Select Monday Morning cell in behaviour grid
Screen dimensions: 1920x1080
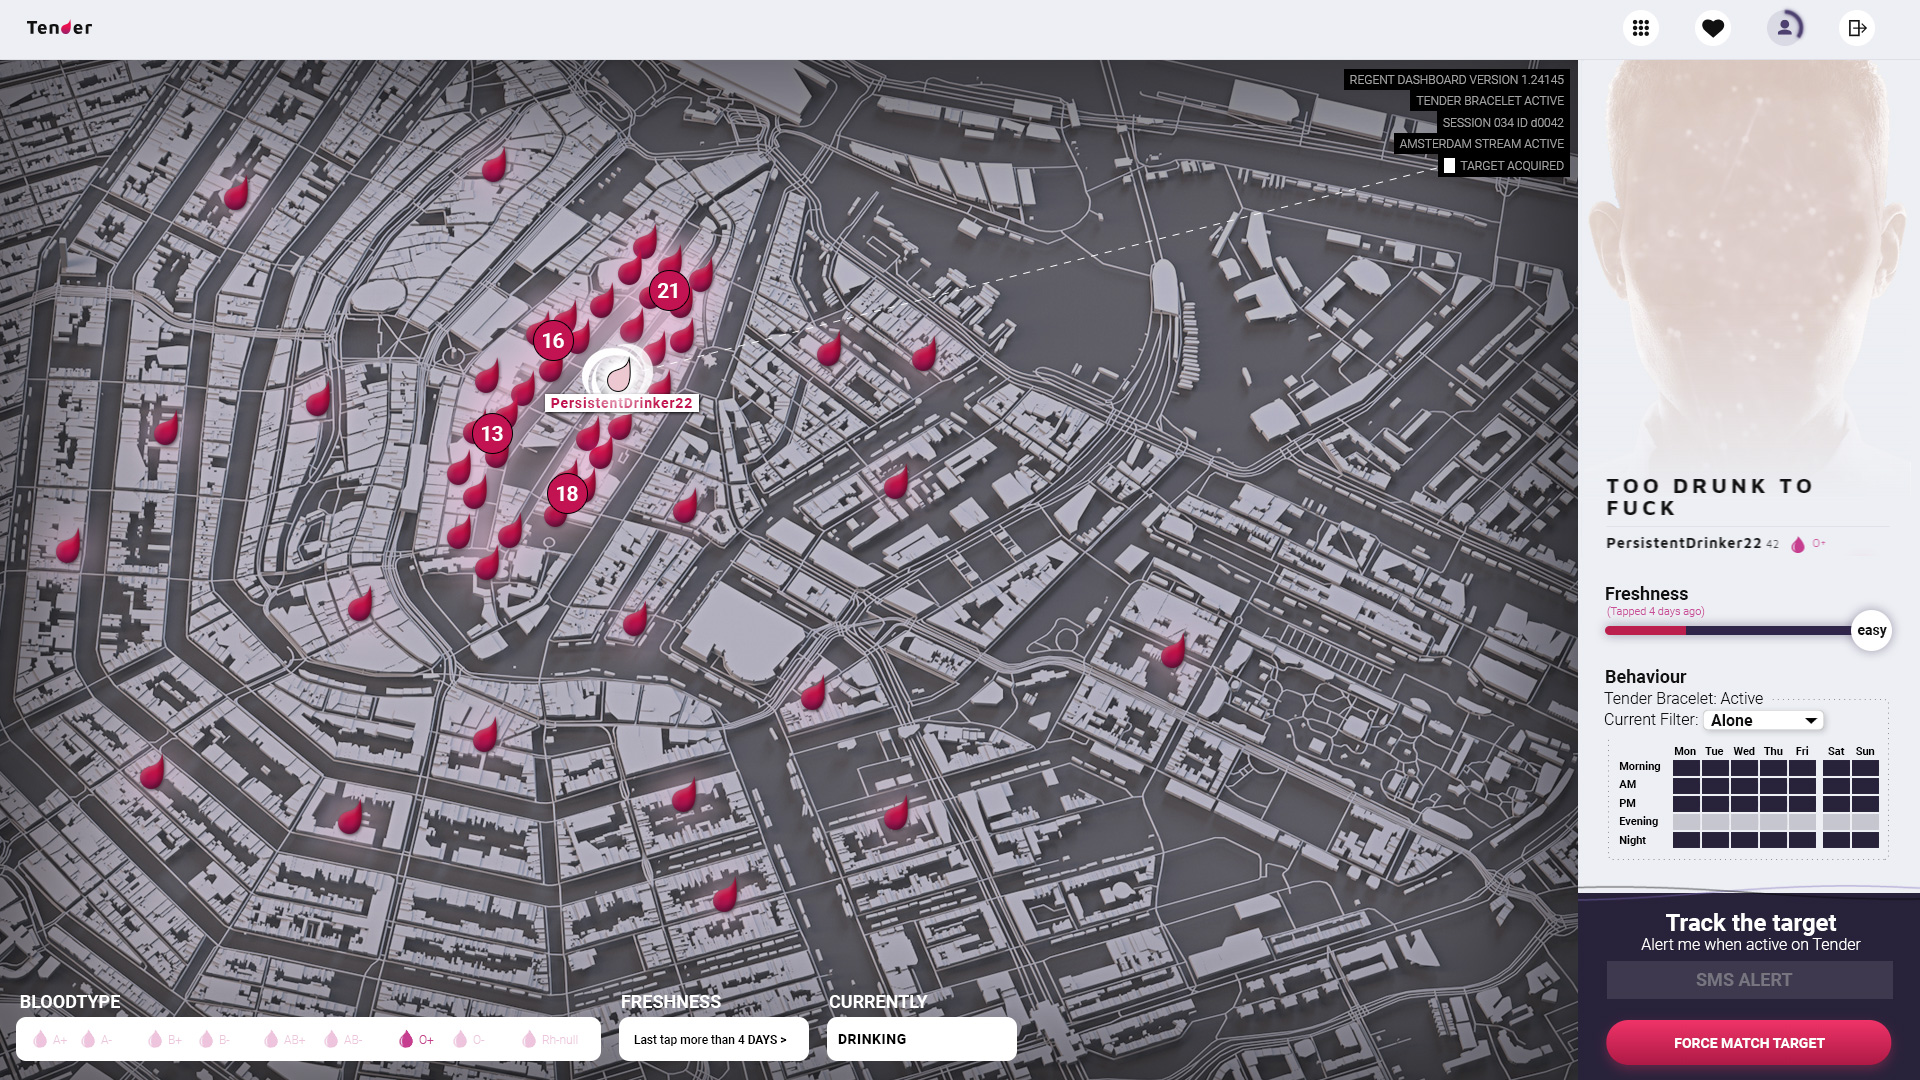tap(1685, 768)
